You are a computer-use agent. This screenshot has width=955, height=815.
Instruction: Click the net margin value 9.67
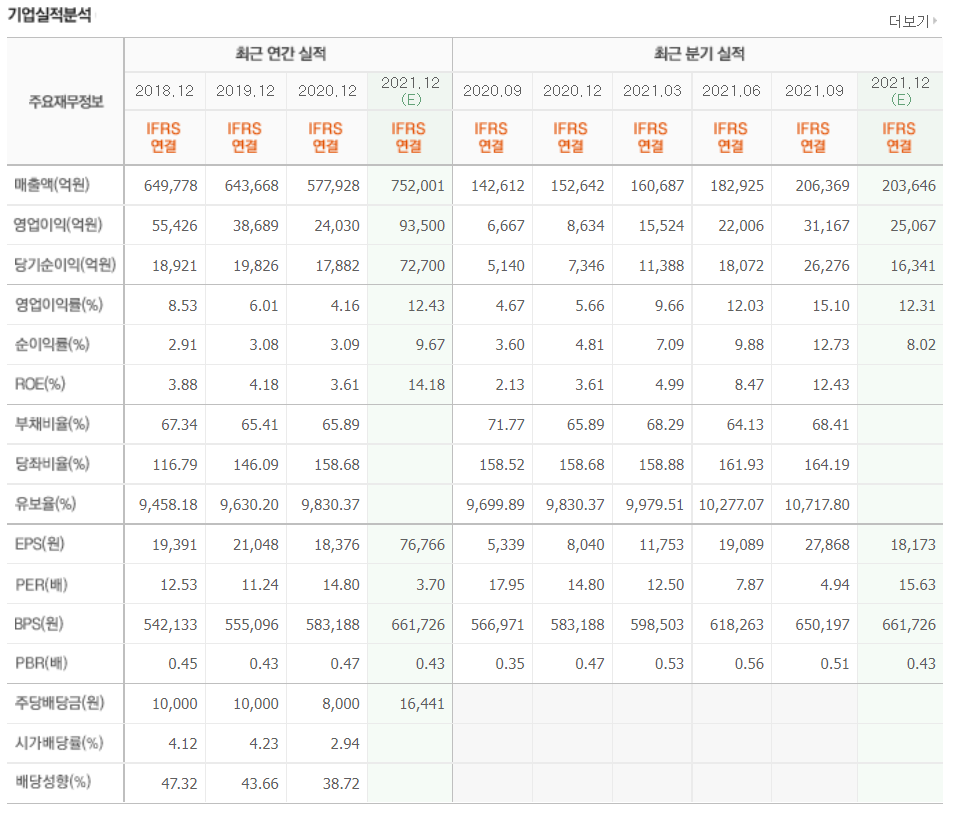[x=430, y=345]
